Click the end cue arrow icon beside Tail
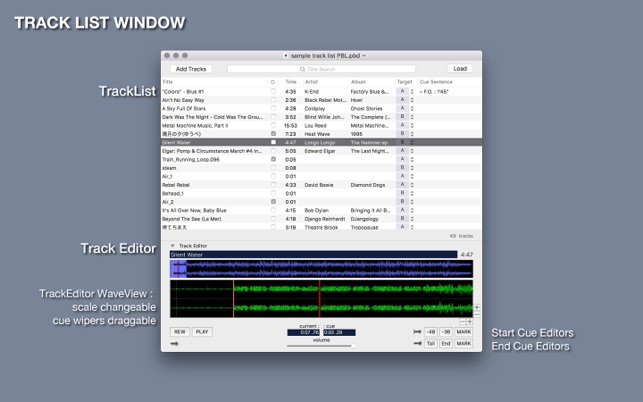The width and height of the screenshot is (643, 402). 417,343
